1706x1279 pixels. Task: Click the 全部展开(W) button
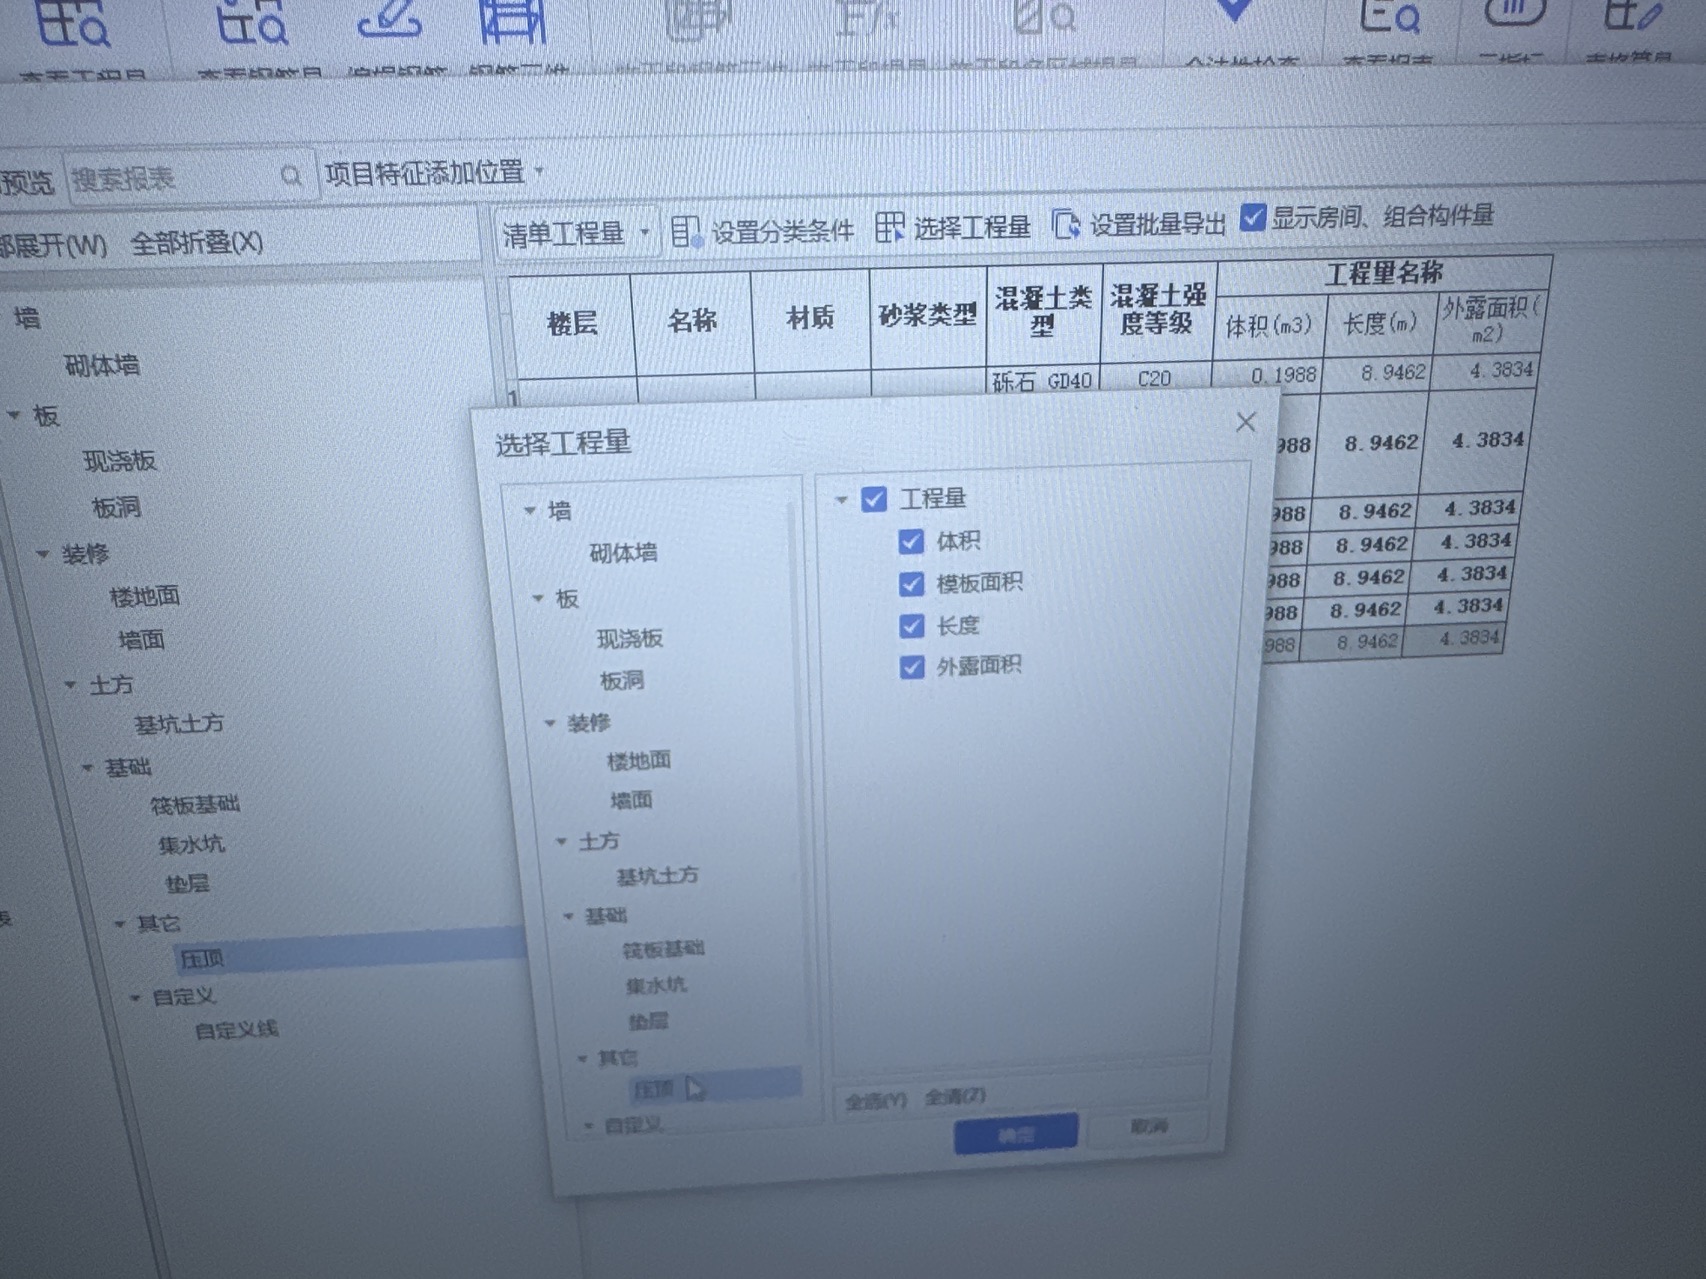[x=53, y=245]
